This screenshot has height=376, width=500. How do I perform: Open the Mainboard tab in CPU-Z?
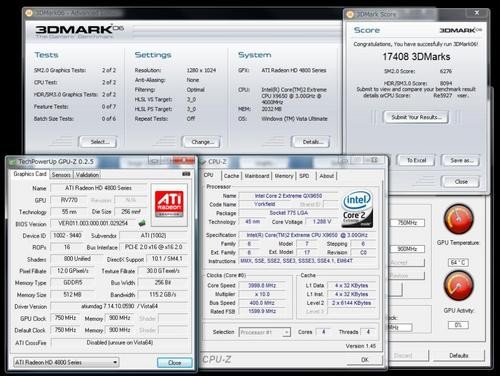pos(257,176)
